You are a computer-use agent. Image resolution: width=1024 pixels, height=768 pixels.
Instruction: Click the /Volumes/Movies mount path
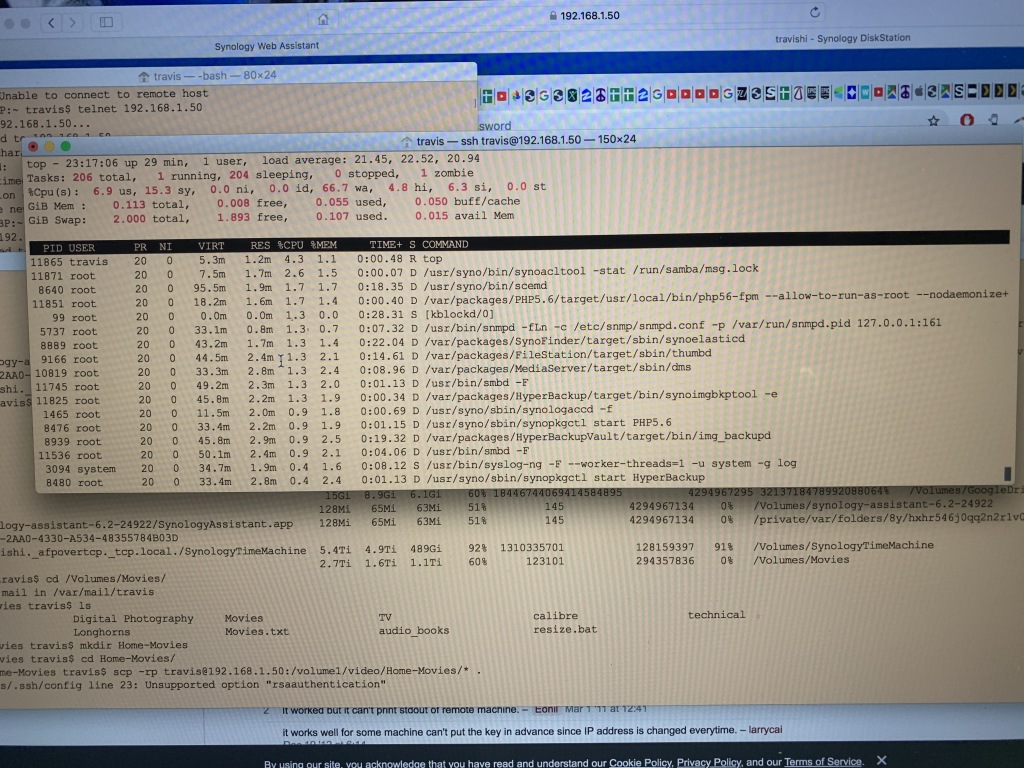pyautogui.click(x=801, y=560)
